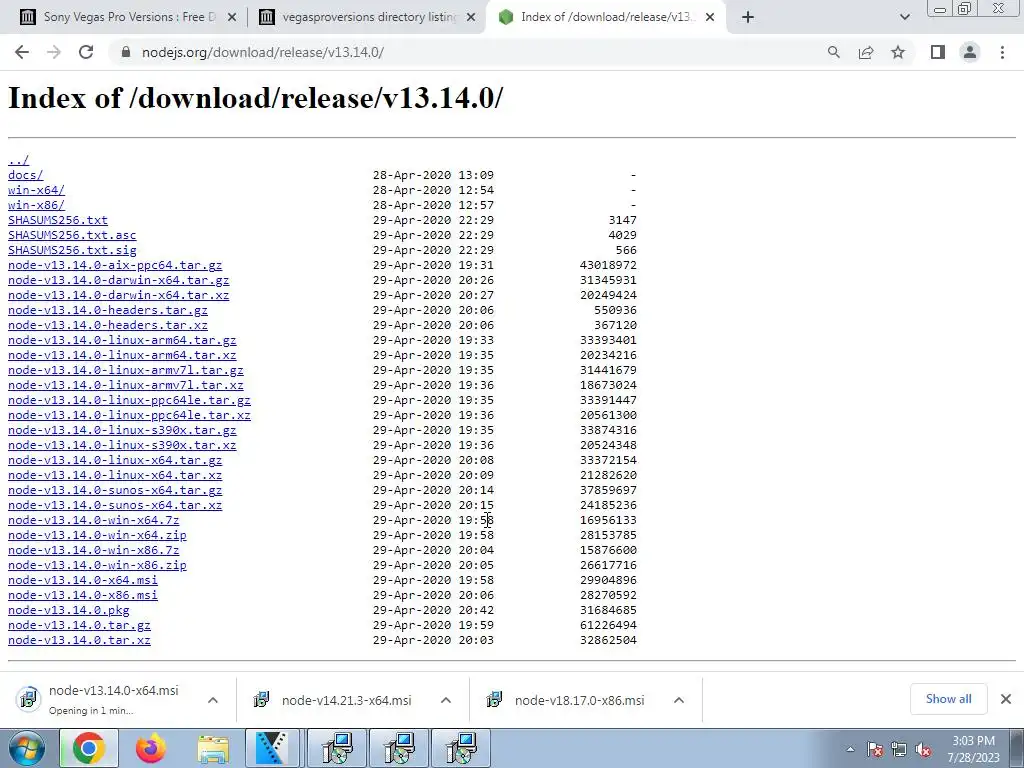
Task: Close the Index of /download/release tab
Action: click(x=710, y=18)
